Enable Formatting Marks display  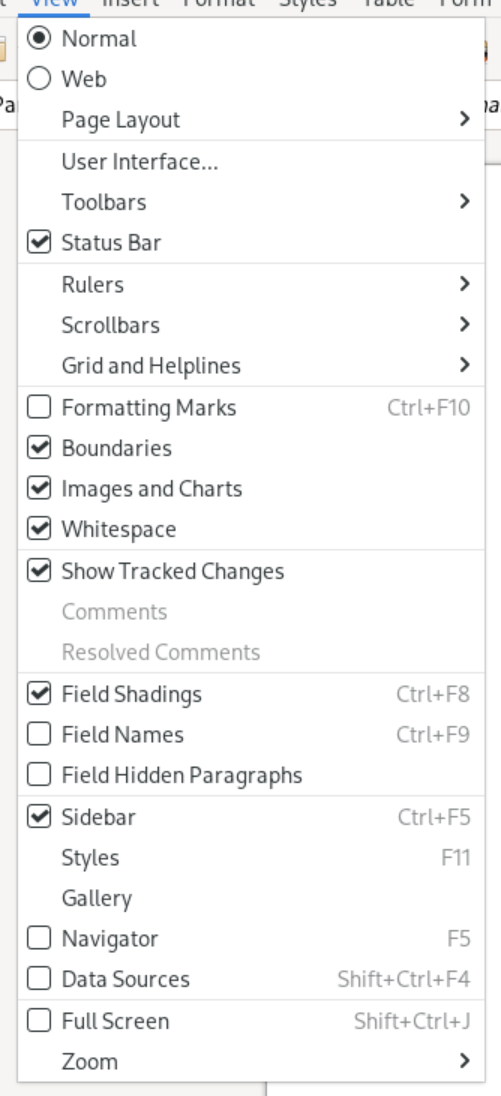(x=38, y=408)
